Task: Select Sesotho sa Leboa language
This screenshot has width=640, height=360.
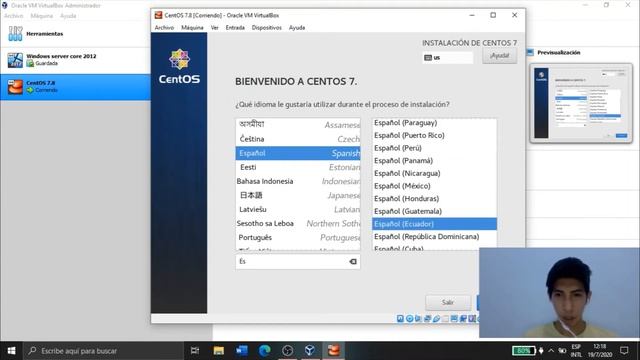Action: tap(298, 224)
